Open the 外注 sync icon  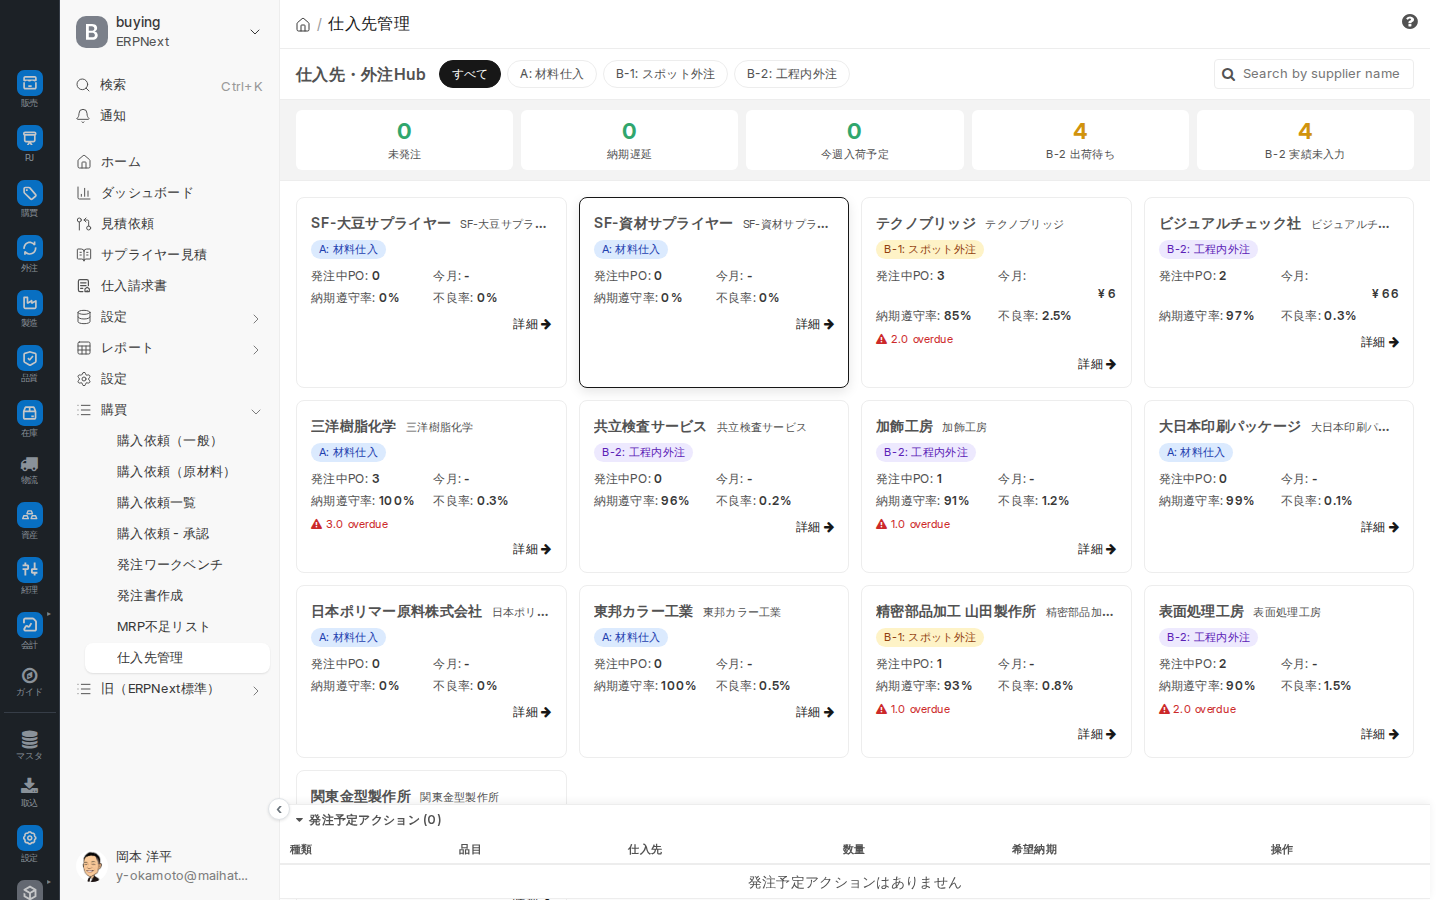click(x=30, y=248)
